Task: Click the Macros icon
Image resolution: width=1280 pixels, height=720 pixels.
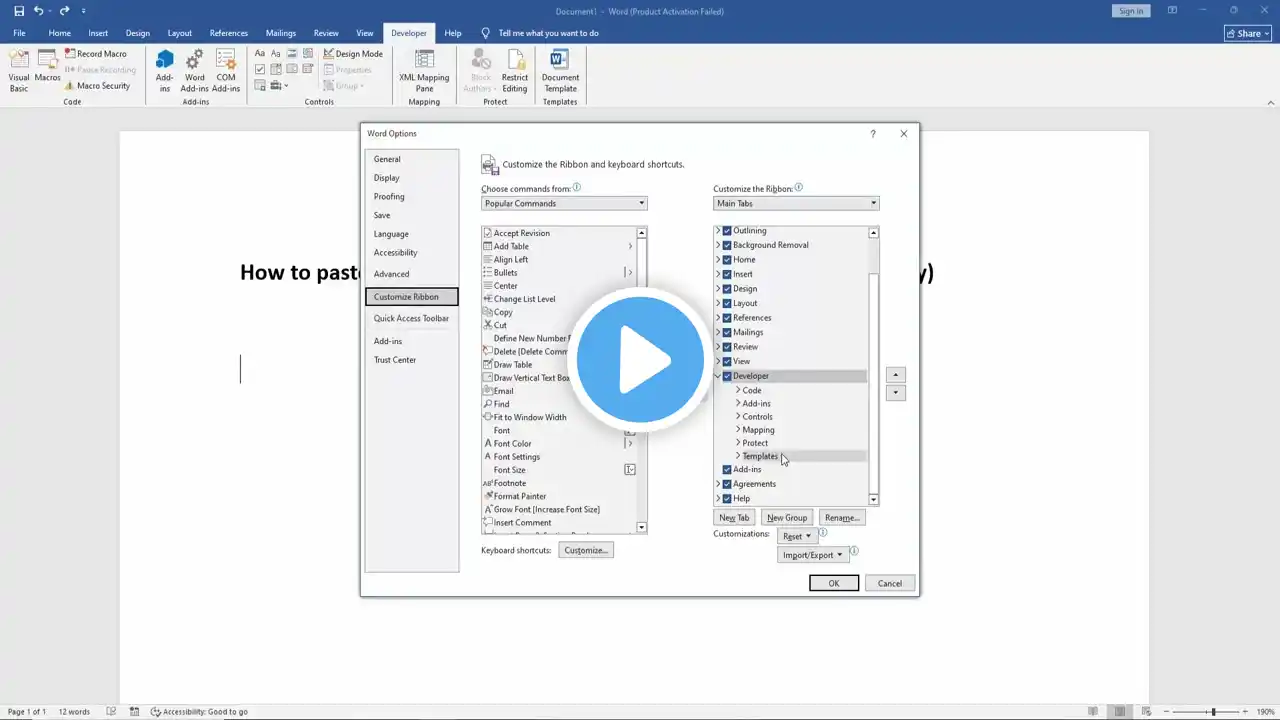Action: (x=47, y=65)
